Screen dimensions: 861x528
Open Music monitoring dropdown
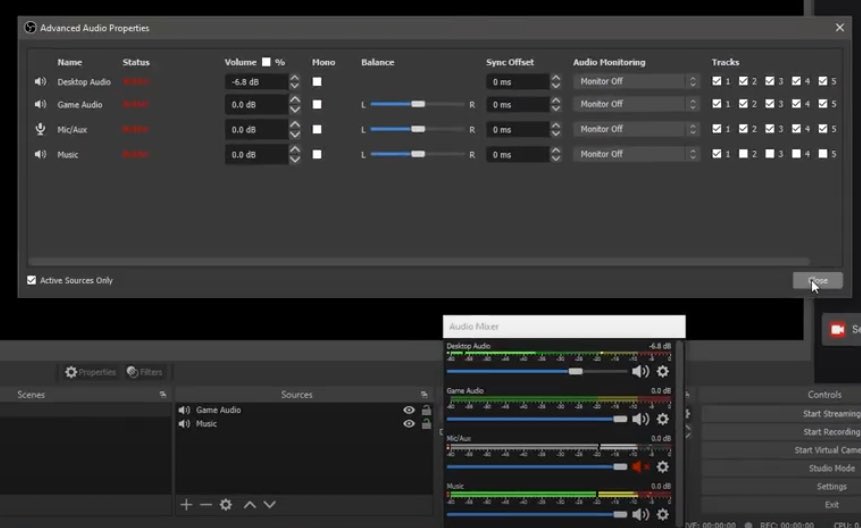point(636,154)
